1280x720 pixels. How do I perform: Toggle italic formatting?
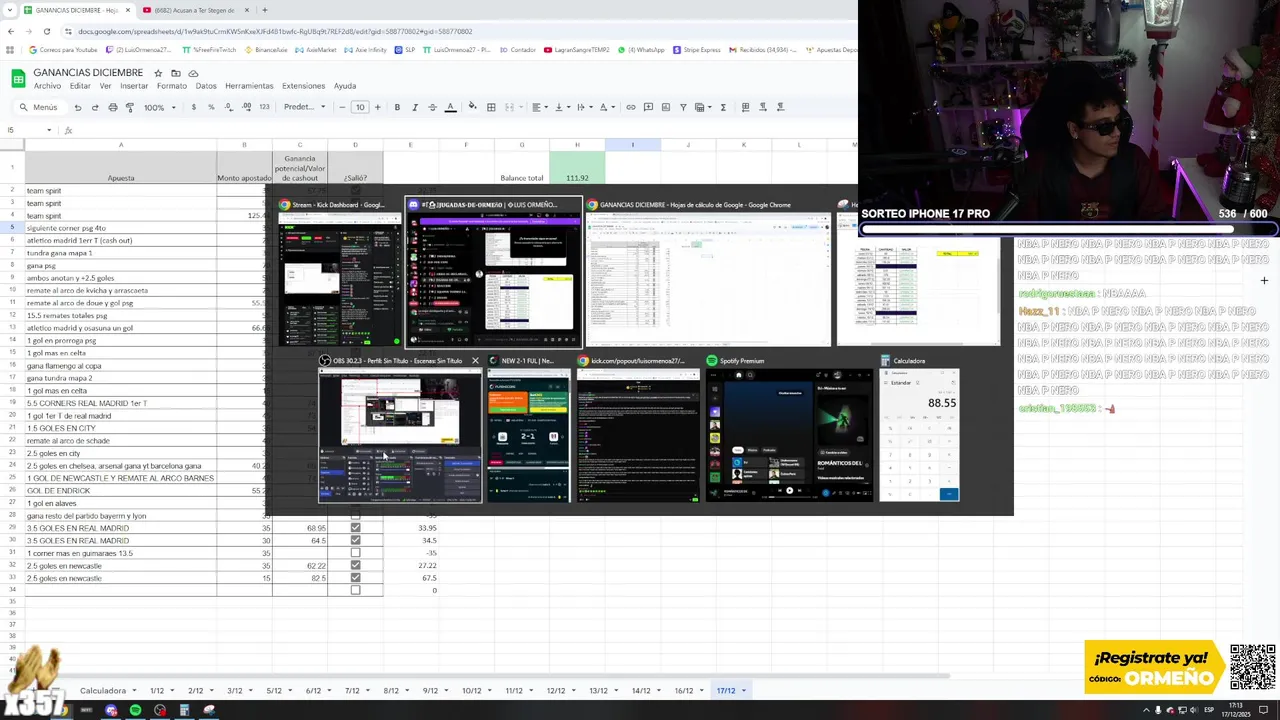pos(415,107)
